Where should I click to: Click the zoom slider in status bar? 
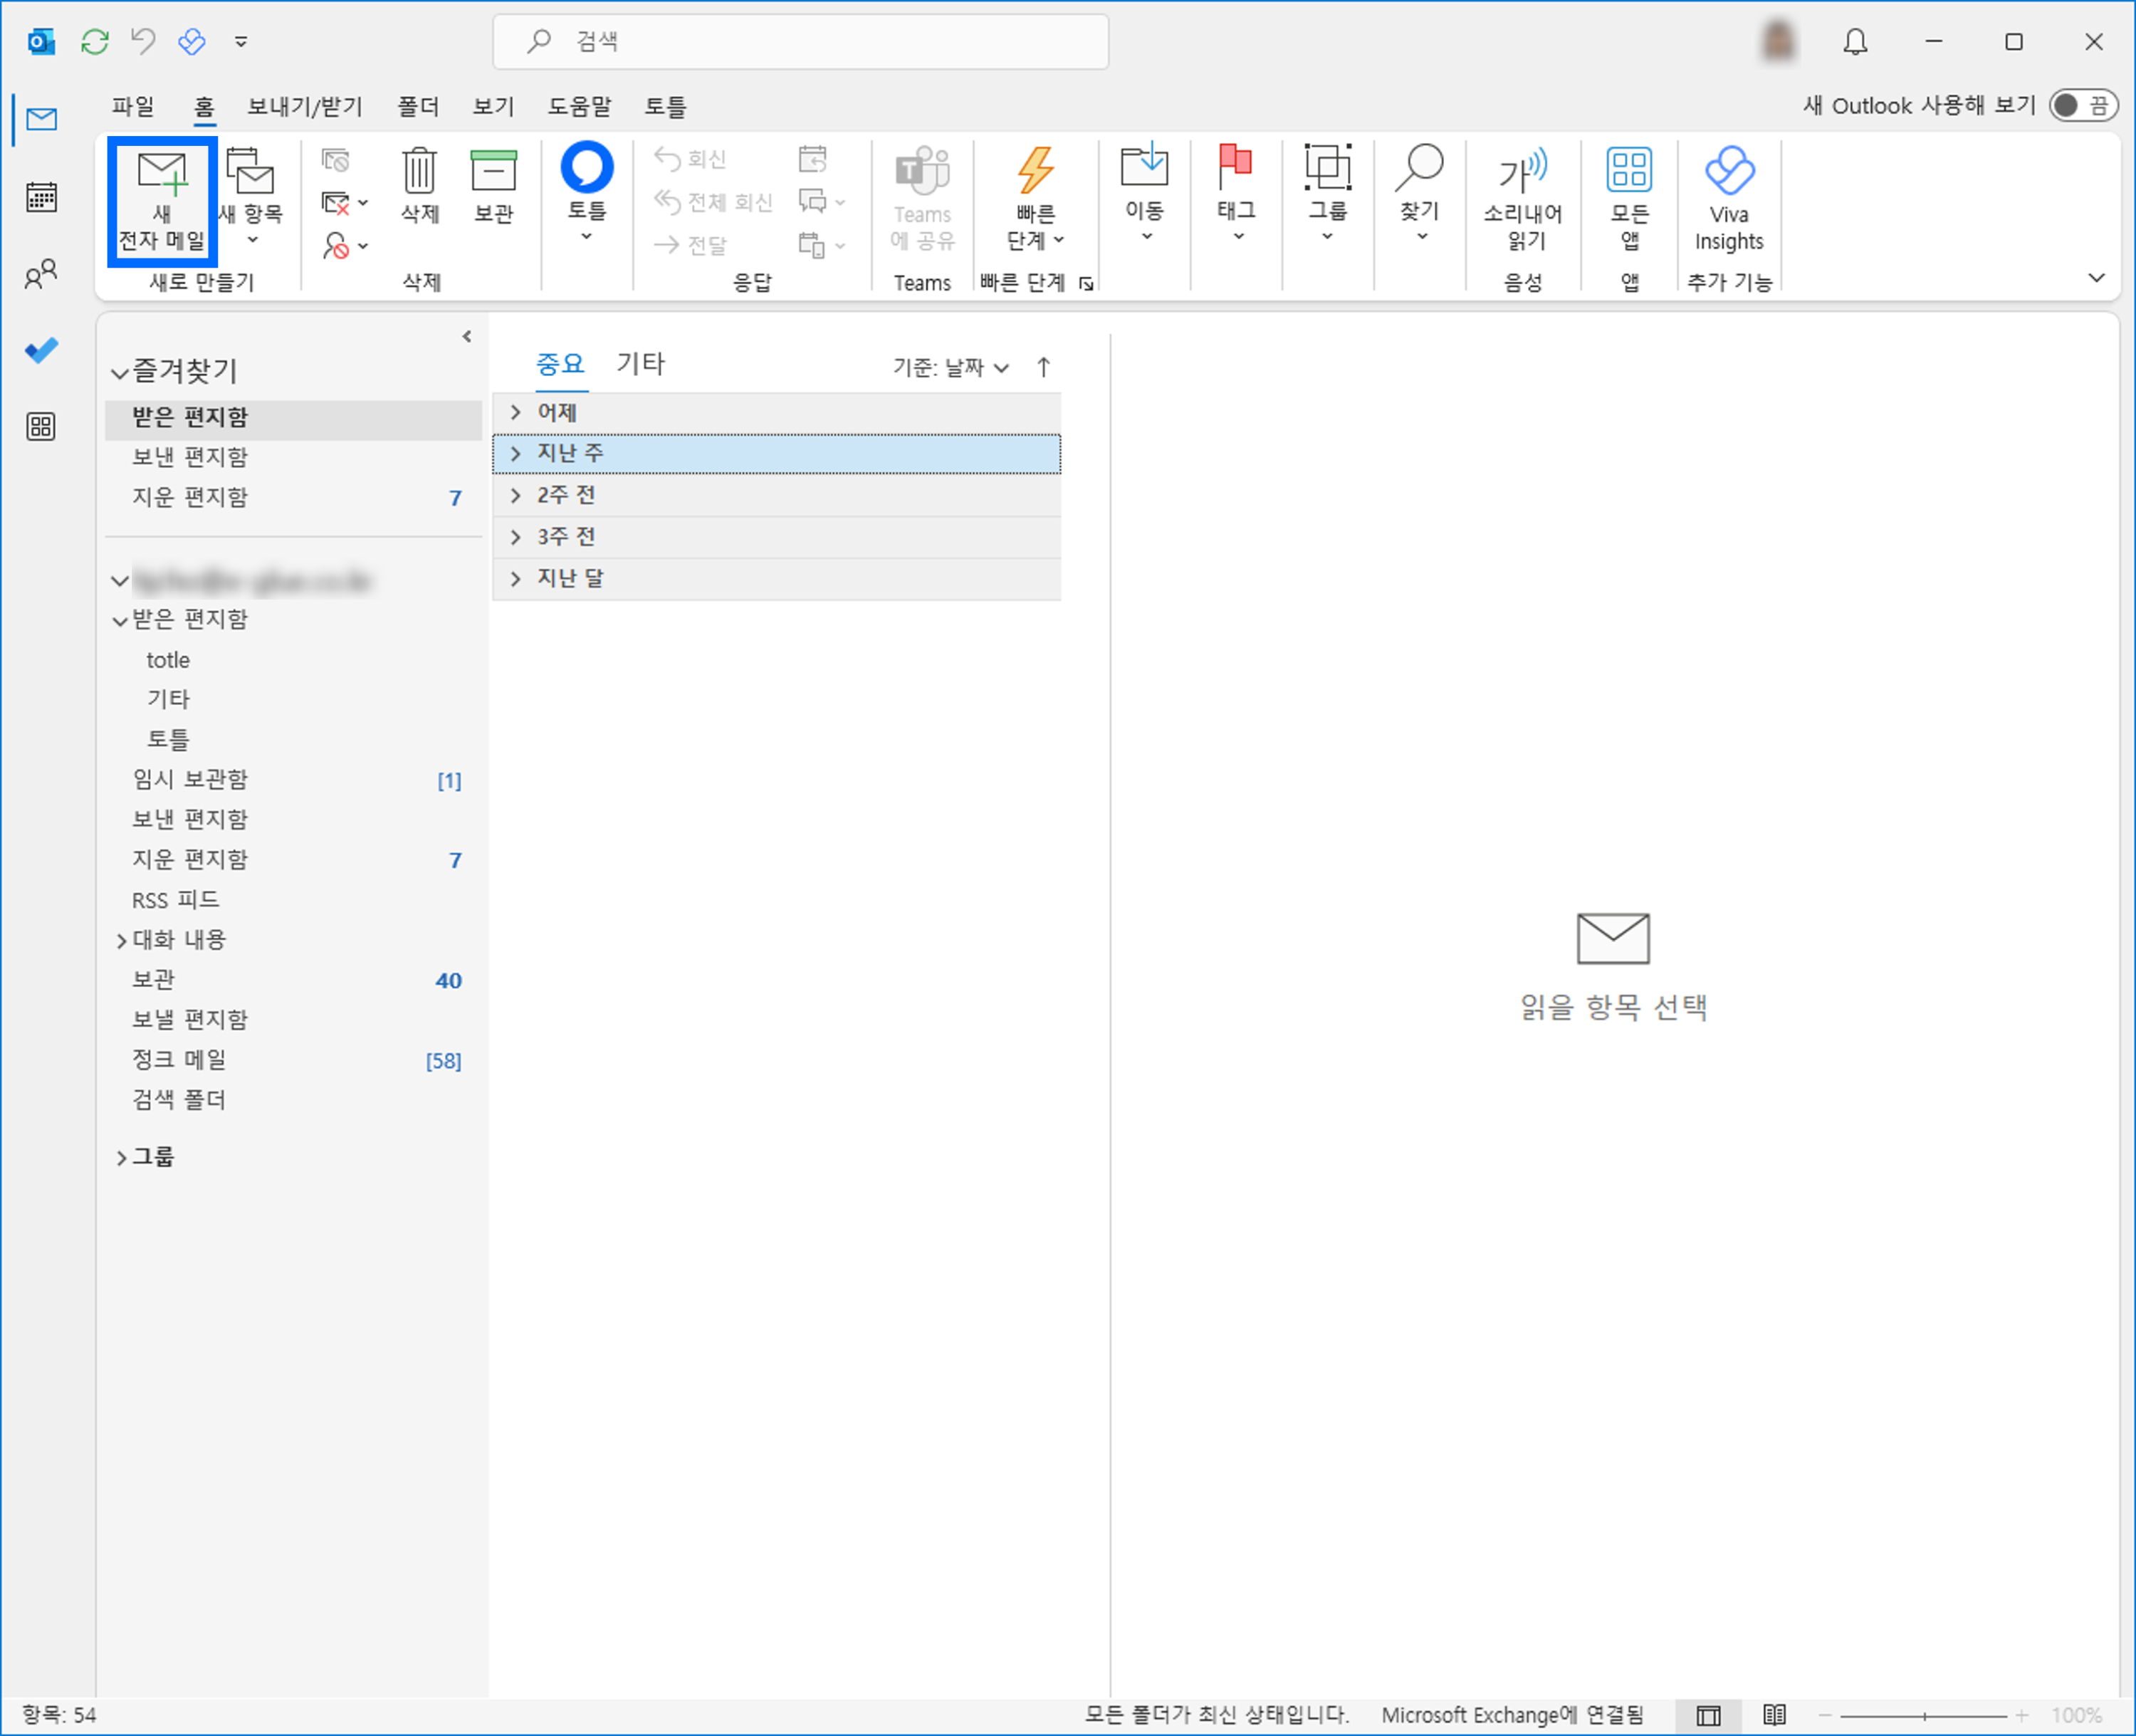pyautogui.click(x=1923, y=1715)
